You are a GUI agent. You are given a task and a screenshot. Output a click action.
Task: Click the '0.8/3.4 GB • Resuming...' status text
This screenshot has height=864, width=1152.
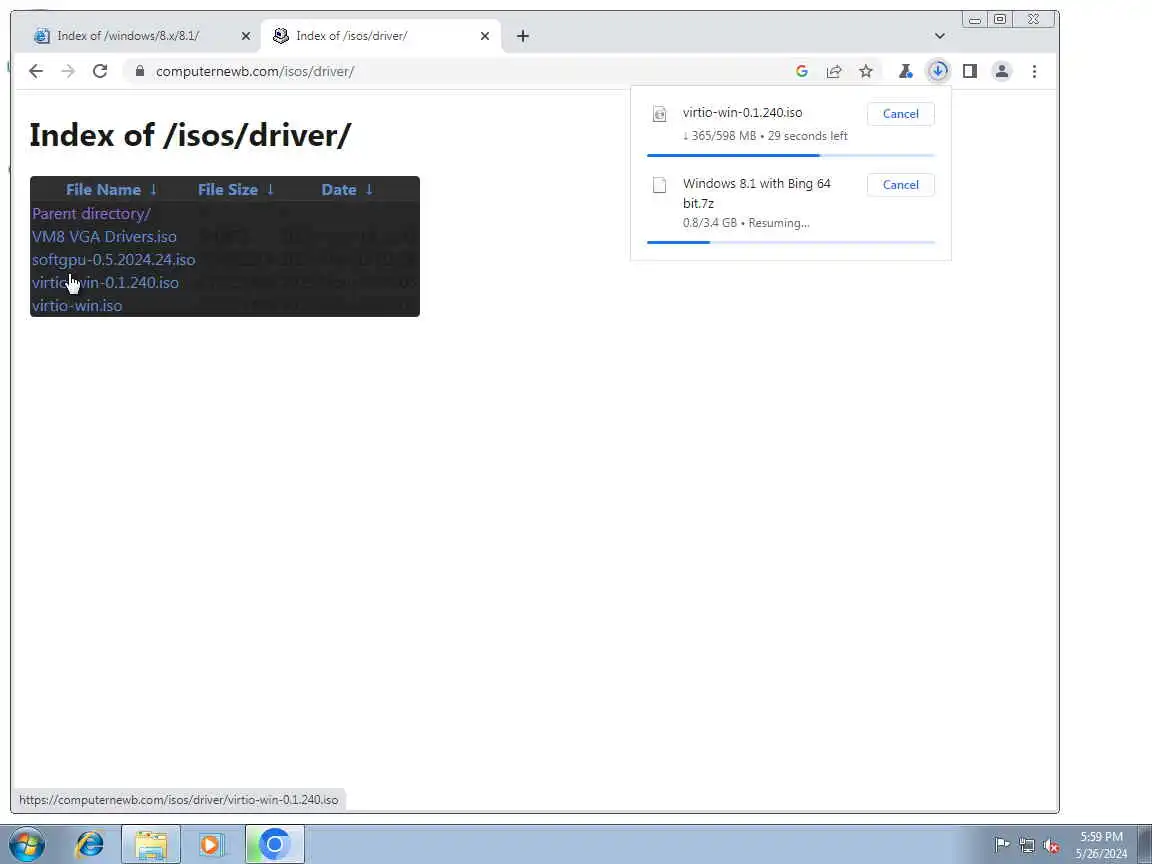(746, 223)
